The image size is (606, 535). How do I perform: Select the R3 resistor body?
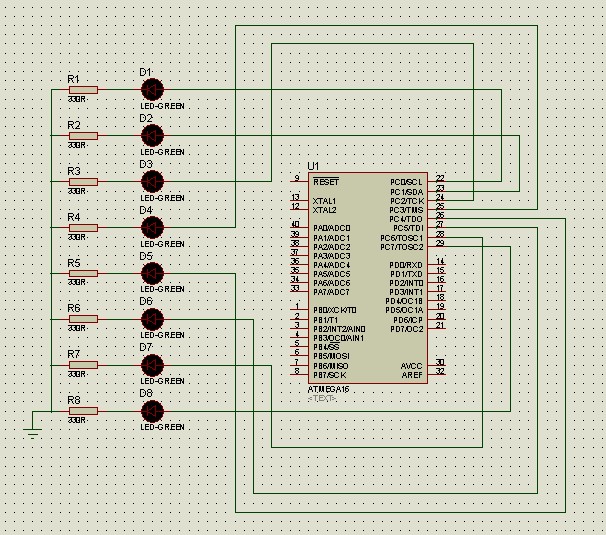tap(83, 182)
